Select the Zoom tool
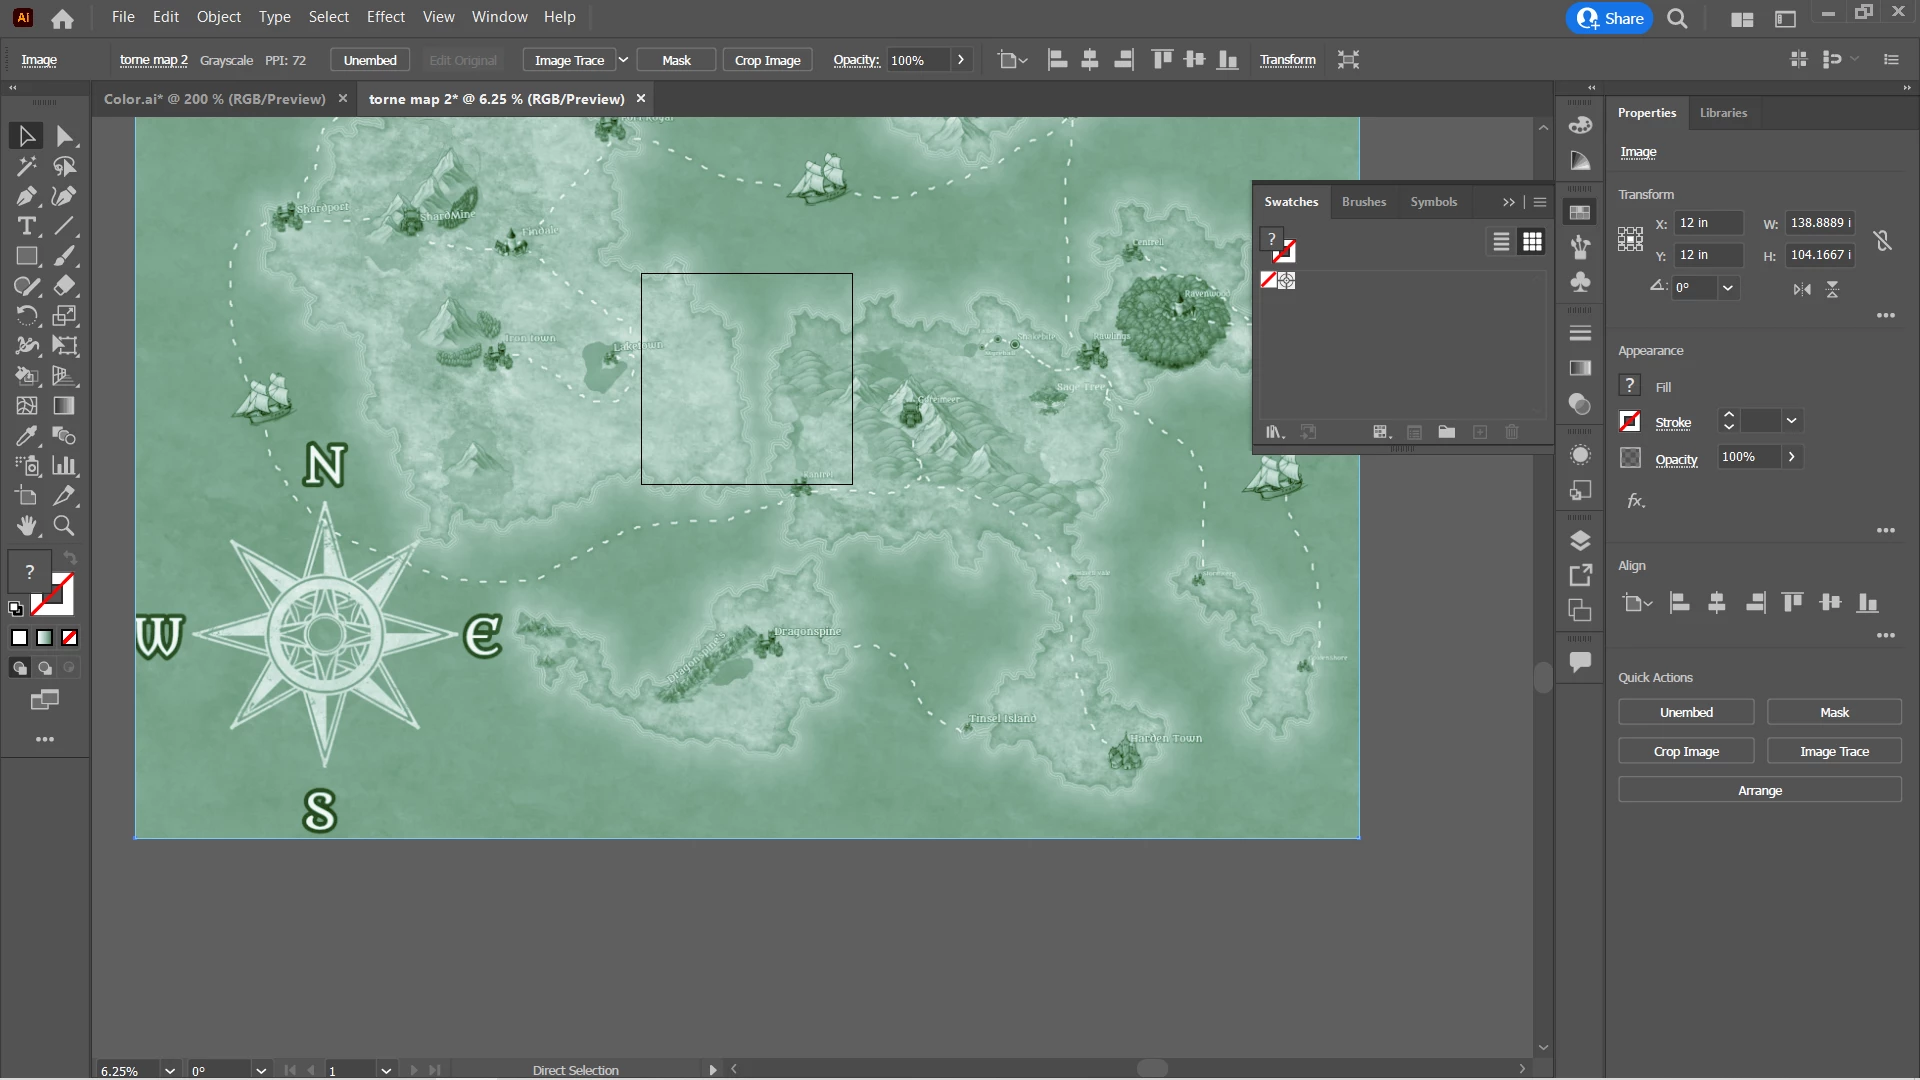1920x1080 pixels. pos(64,526)
